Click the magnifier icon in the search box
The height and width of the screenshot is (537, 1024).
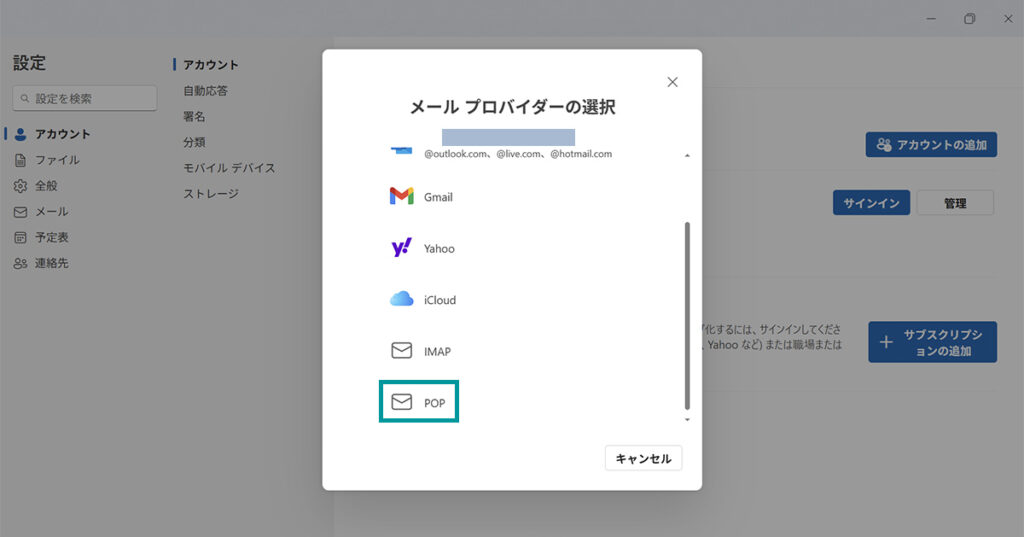[x=25, y=99]
